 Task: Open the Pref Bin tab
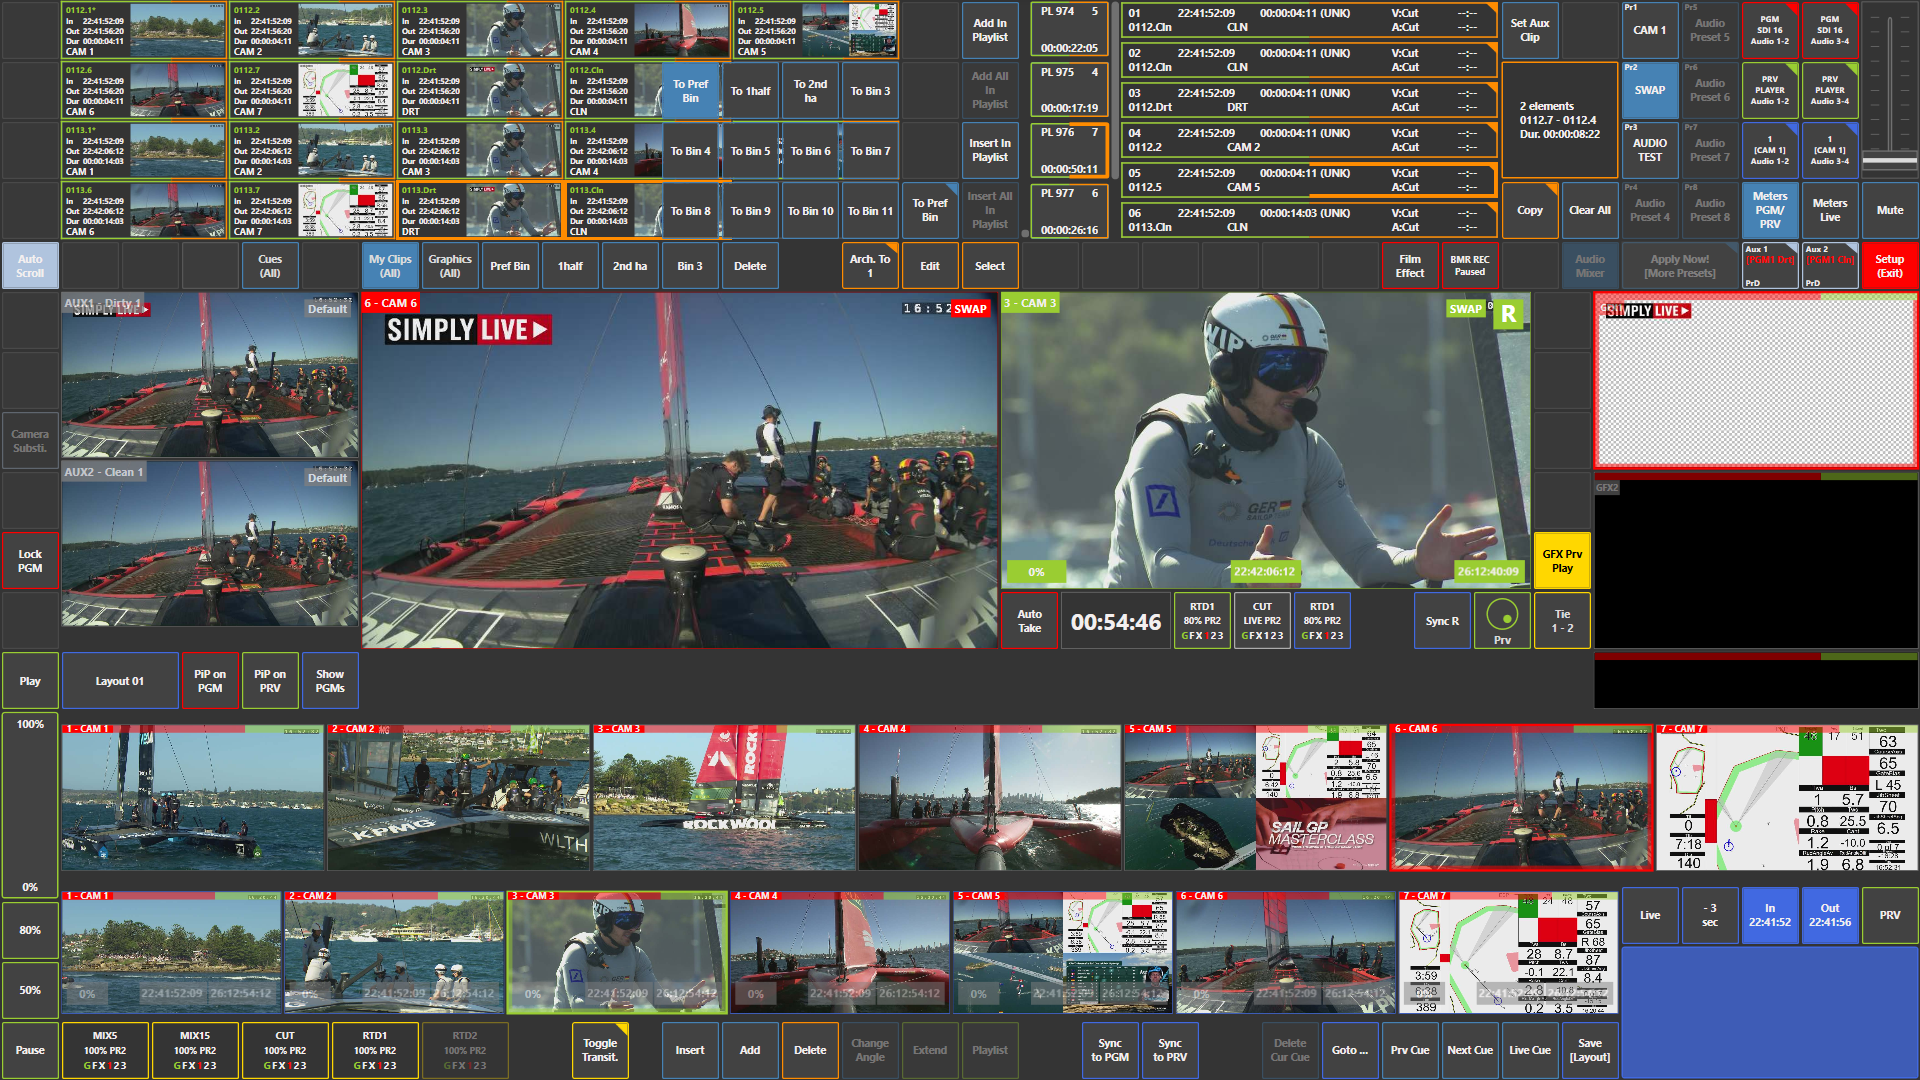coord(510,266)
